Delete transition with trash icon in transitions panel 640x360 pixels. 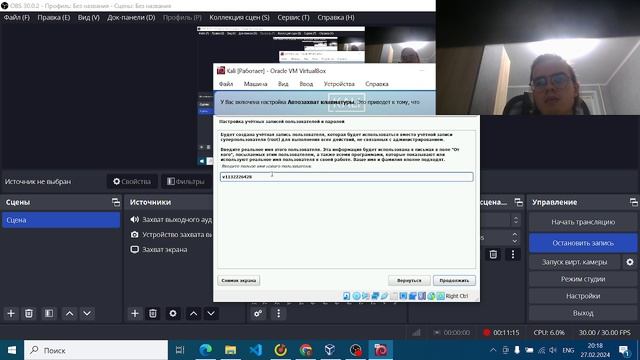click(x=493, y=254)
